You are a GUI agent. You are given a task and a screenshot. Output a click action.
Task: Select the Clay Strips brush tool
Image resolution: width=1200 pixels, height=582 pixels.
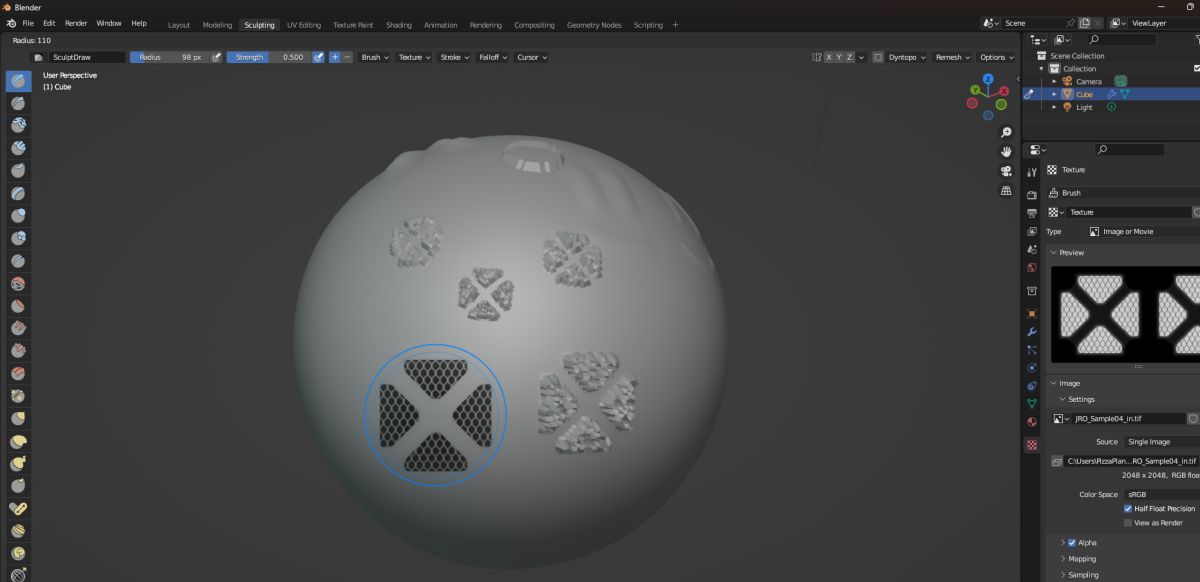18,148
